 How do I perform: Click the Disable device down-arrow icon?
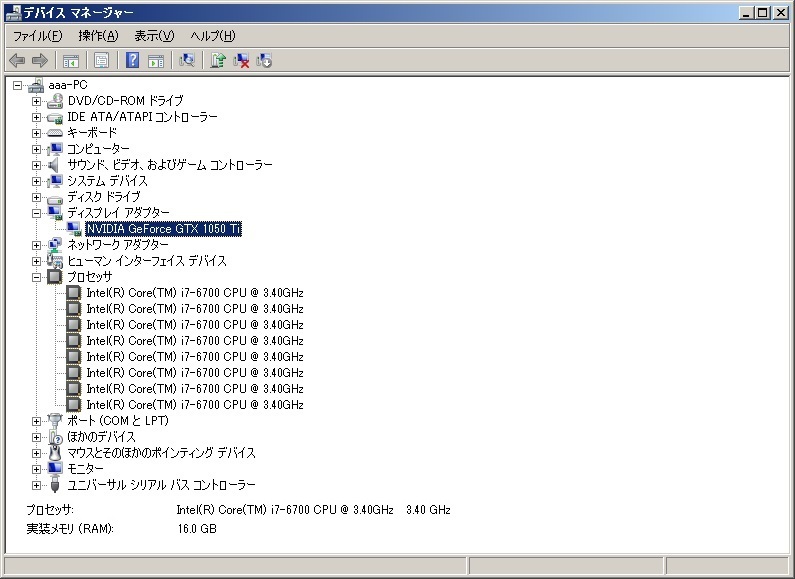coord(264,60)
